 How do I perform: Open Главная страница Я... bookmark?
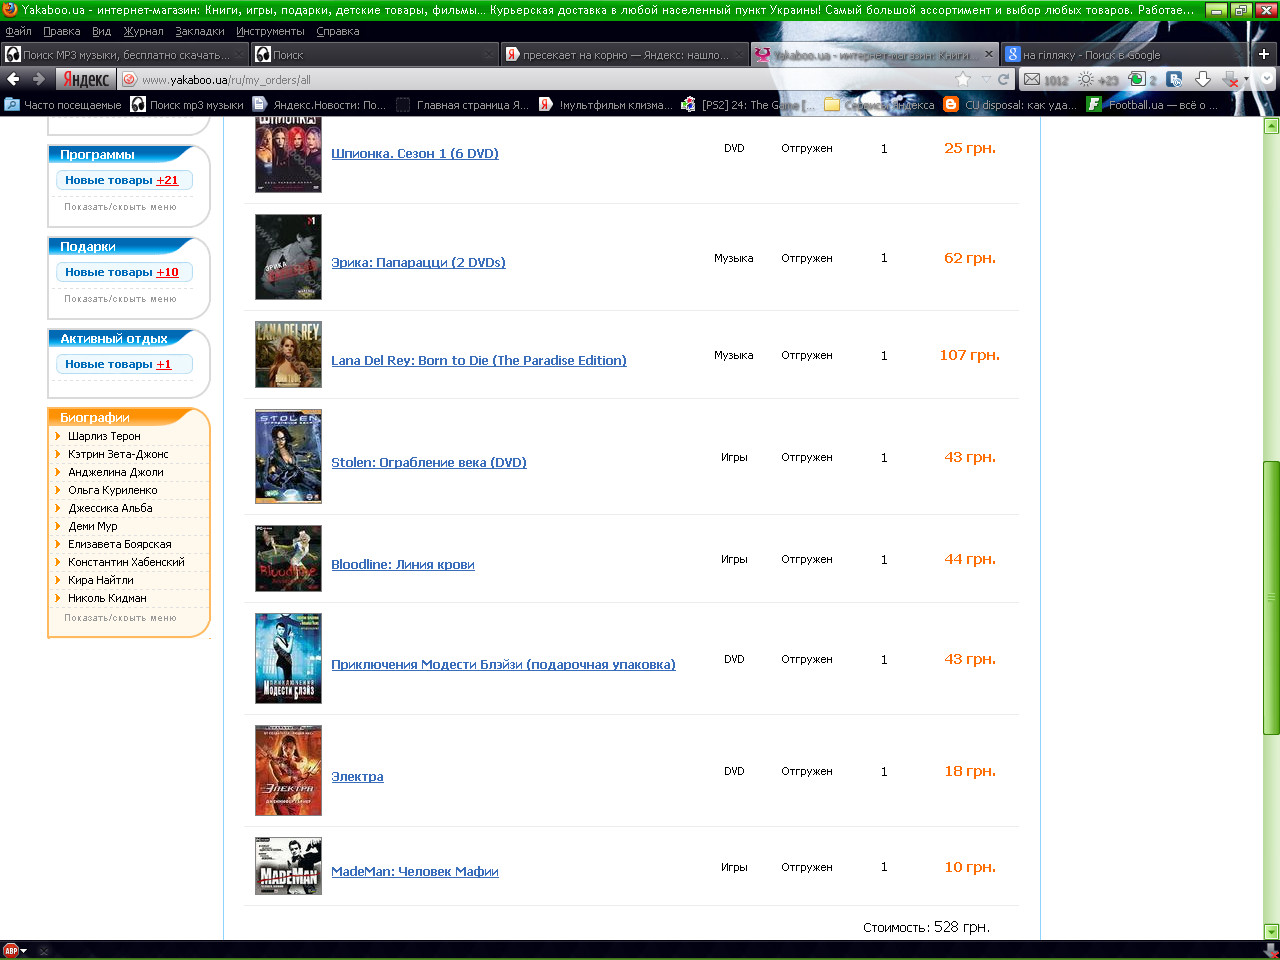coord(463,104)
